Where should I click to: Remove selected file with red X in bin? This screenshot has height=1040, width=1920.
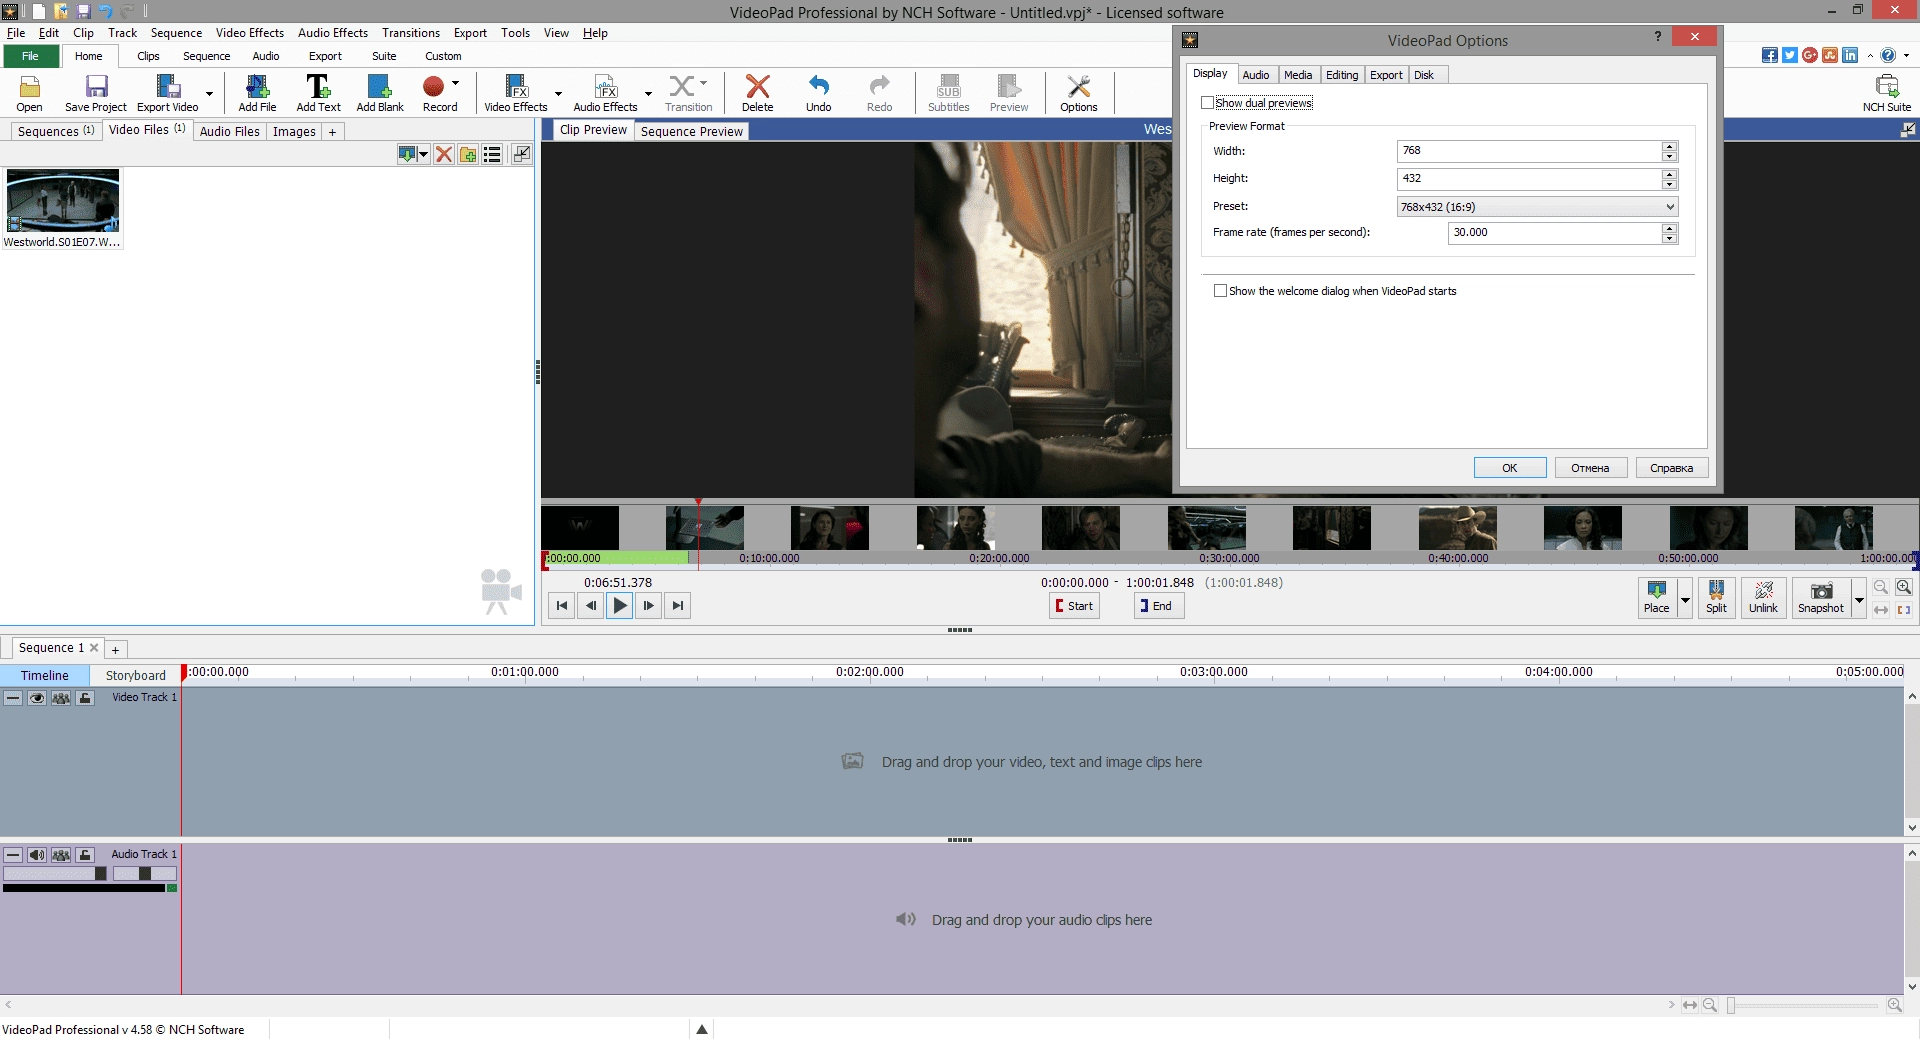(443, 154)
